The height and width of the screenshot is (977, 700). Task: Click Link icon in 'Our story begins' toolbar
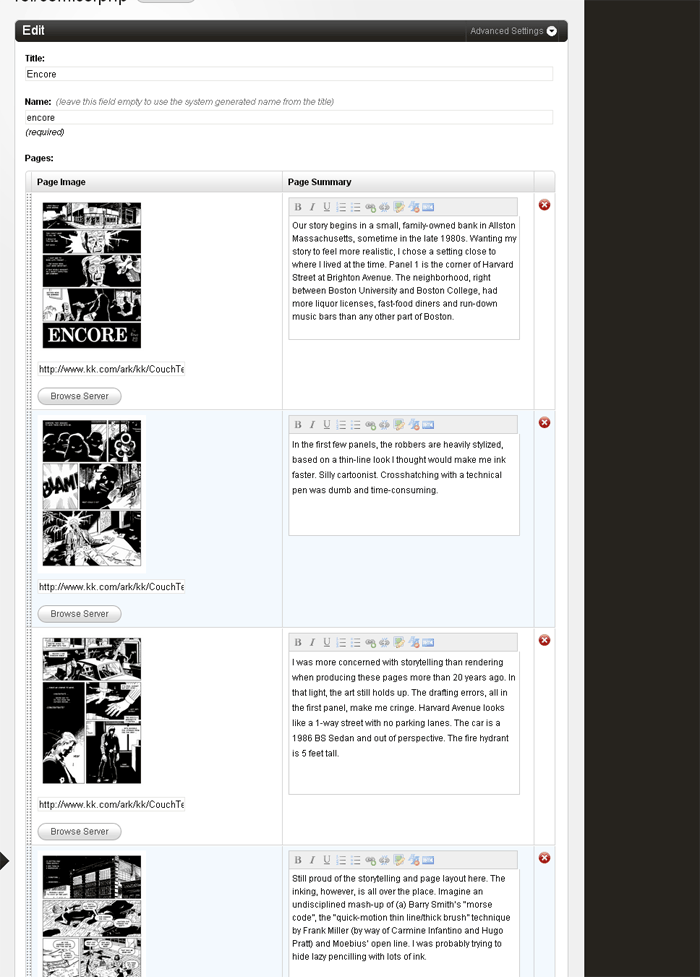370,207
